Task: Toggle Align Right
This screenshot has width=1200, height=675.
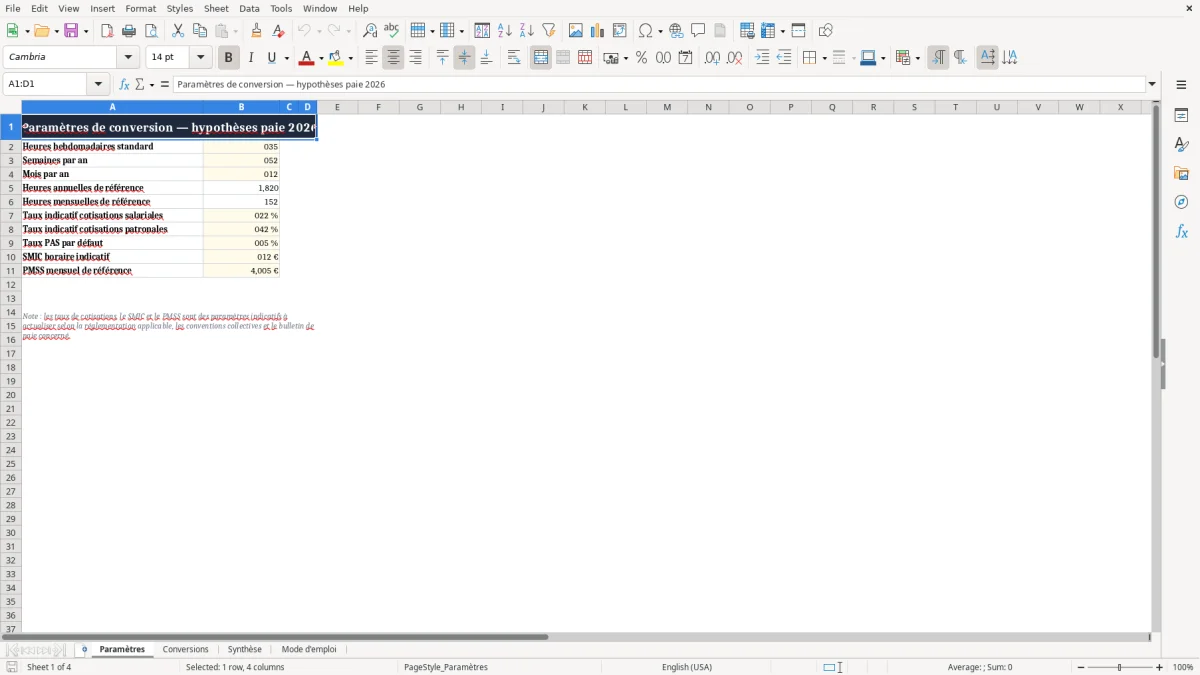Action: (415, 58)
